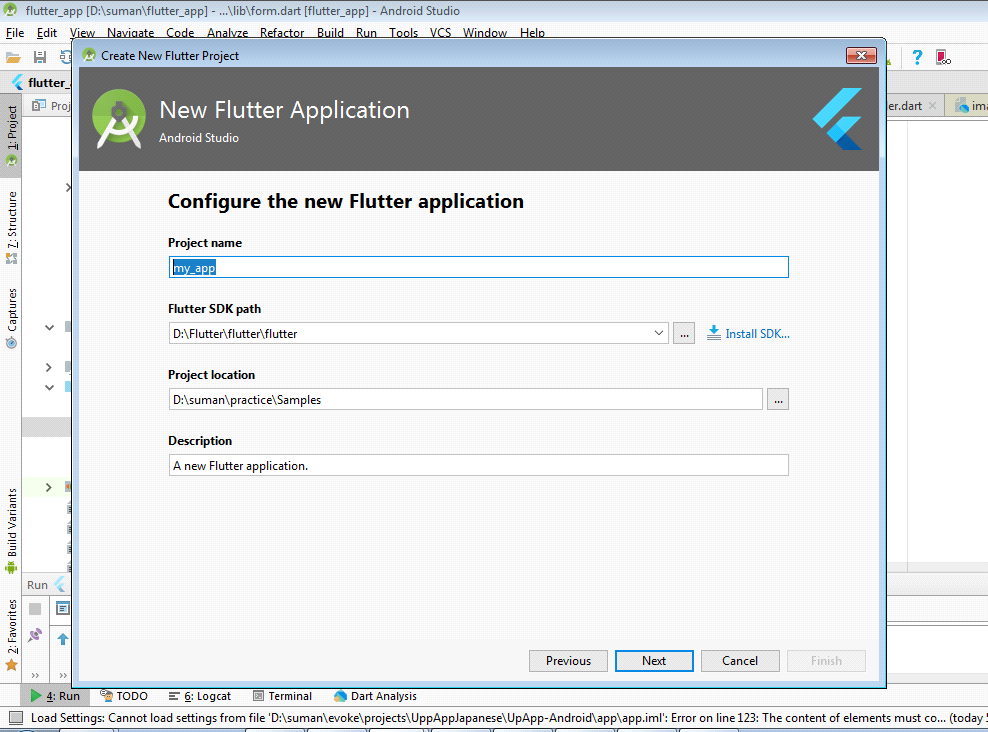Open the Refactor menu

282,33
